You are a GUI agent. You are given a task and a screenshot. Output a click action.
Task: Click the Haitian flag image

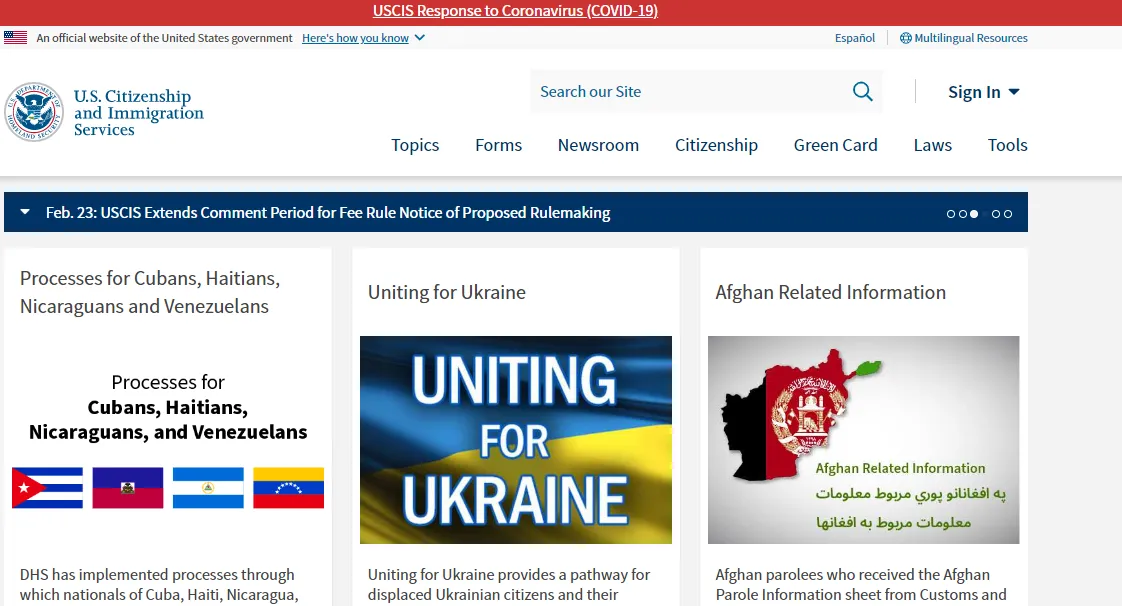click(x=127, y=488)
